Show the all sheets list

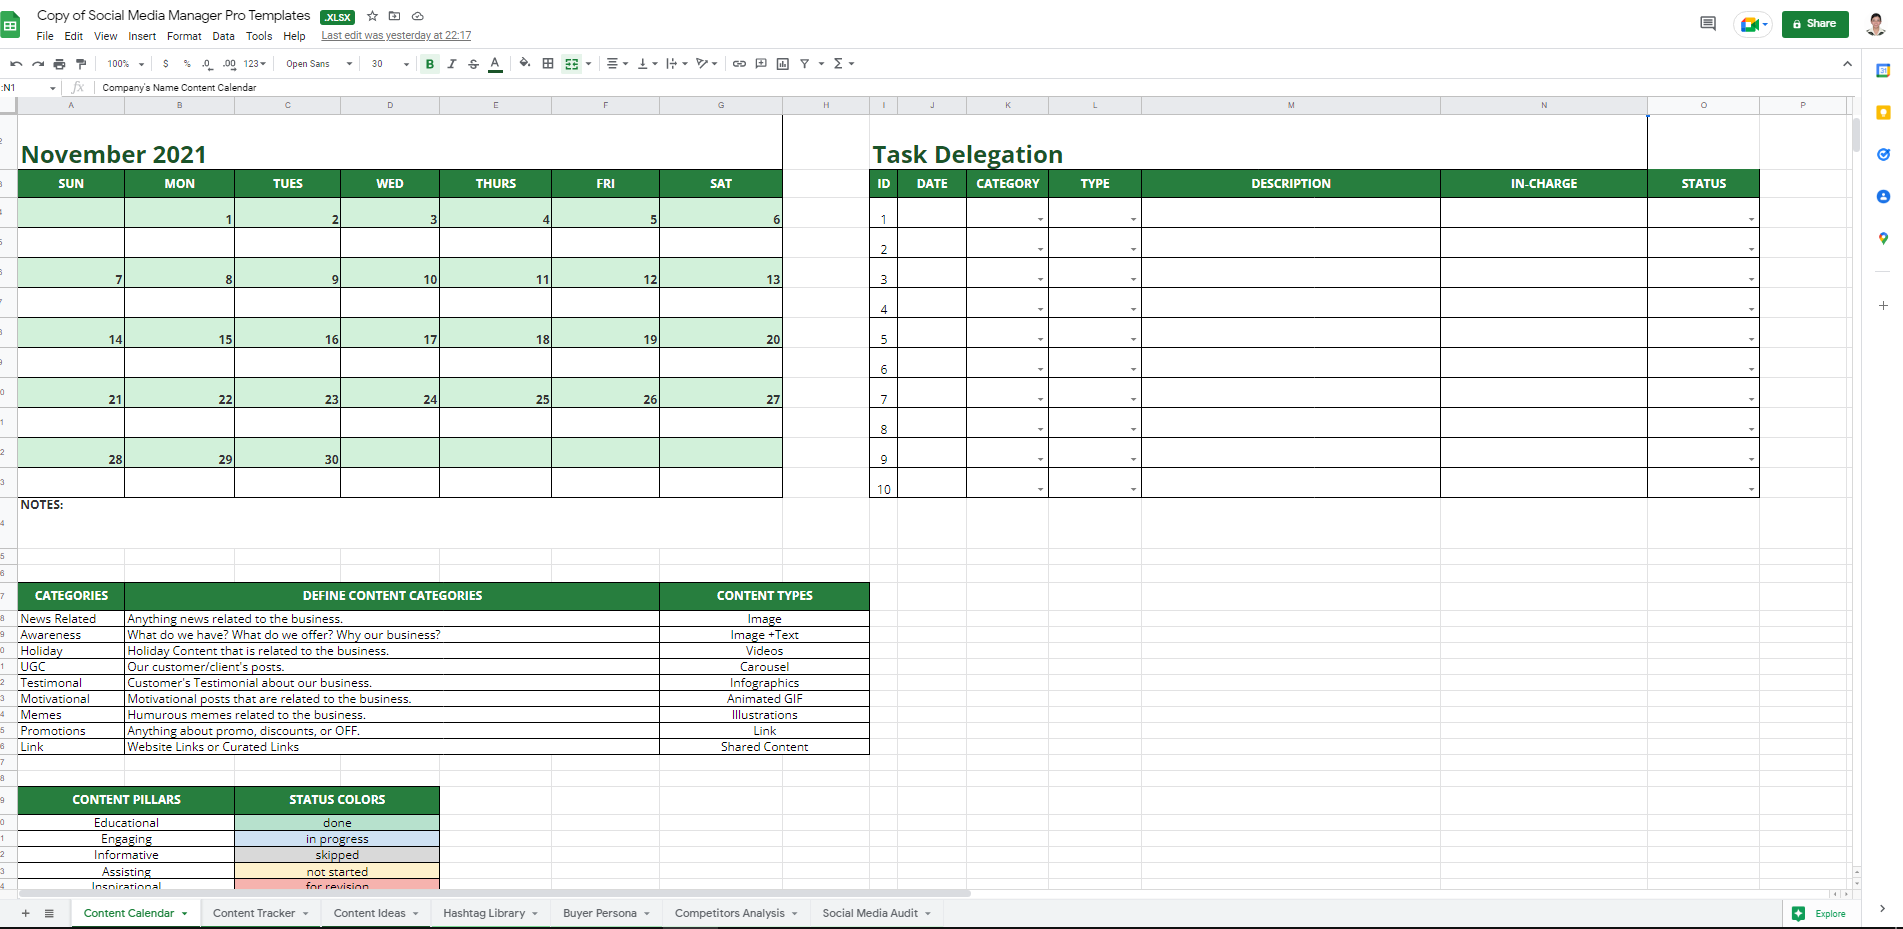pyautogui.click(x=49, y=913)
